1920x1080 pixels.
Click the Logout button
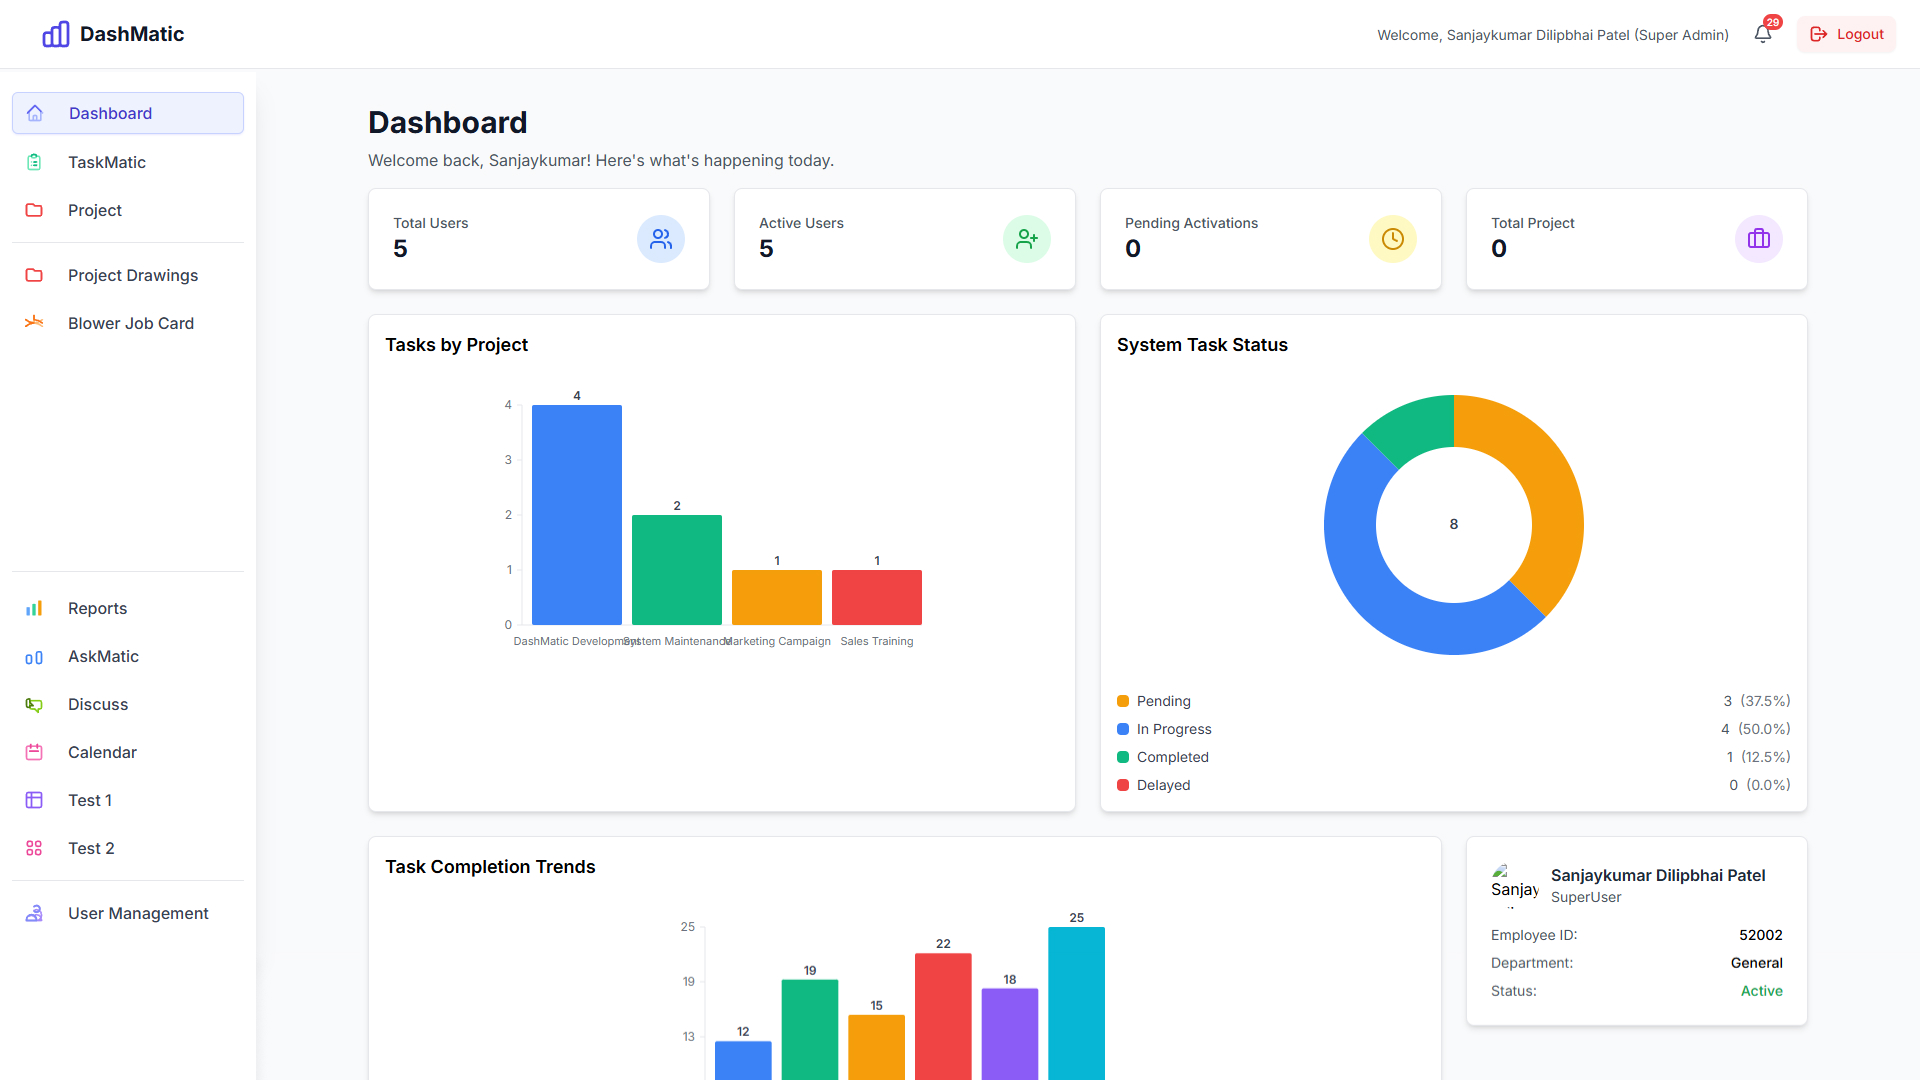[1845, 34]
